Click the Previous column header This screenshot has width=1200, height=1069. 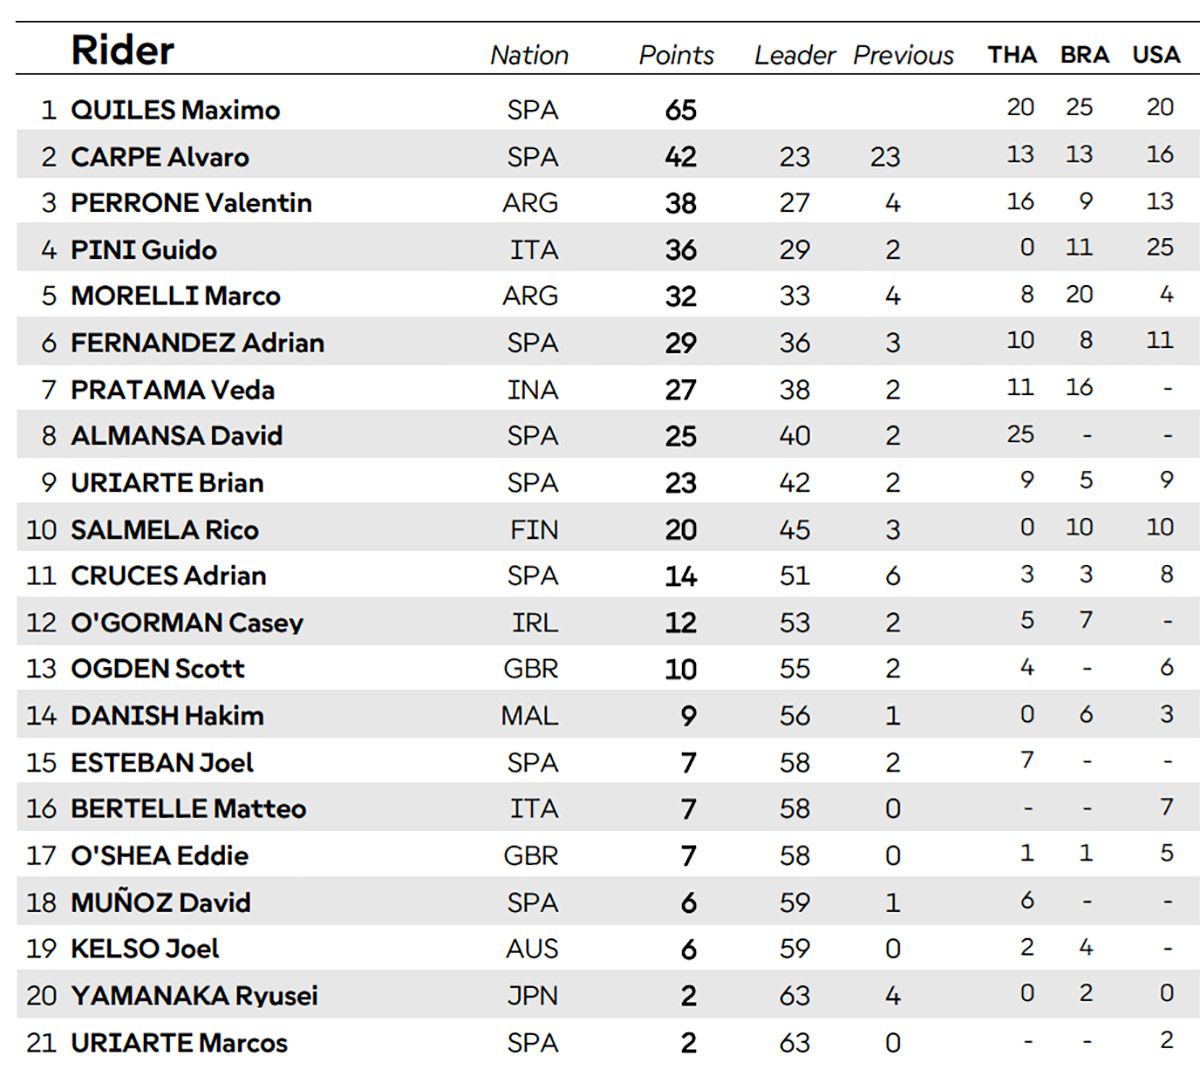903,55
